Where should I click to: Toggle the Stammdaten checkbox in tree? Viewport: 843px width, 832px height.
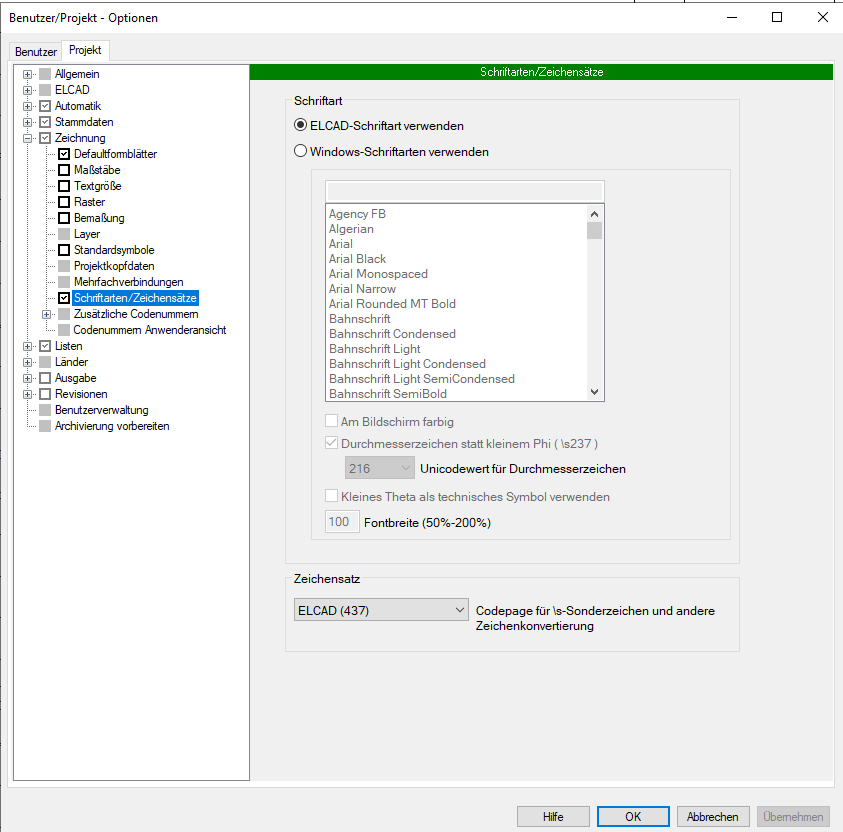click(45, 122)
